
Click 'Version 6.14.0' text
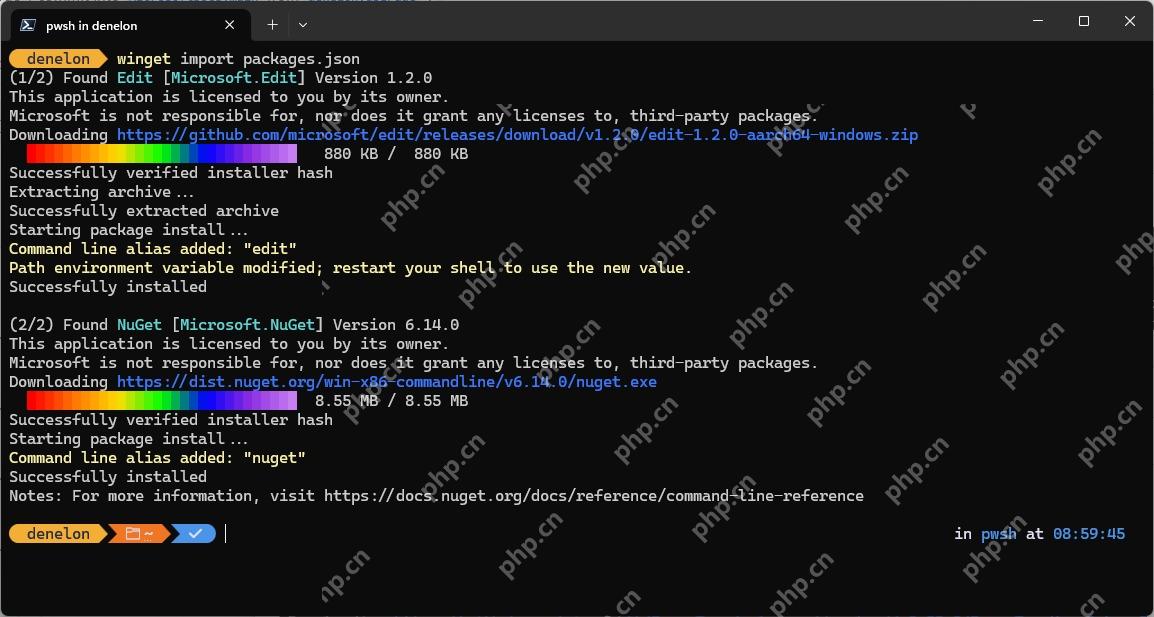coord(396,325)
